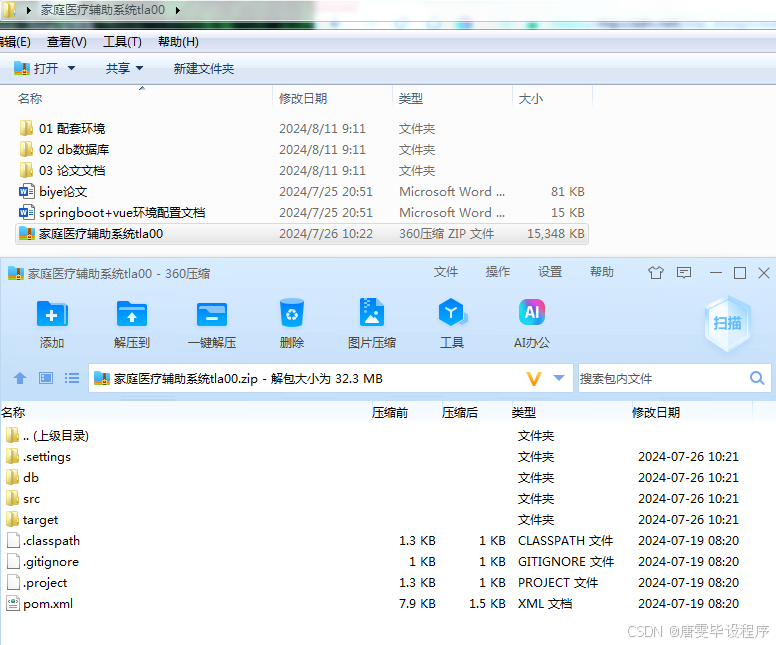The image size is (776, 645).
Task: Select the 家庭医疗辅助系统tla00 zip file icon in Explorer
Action: click(26, 234)
